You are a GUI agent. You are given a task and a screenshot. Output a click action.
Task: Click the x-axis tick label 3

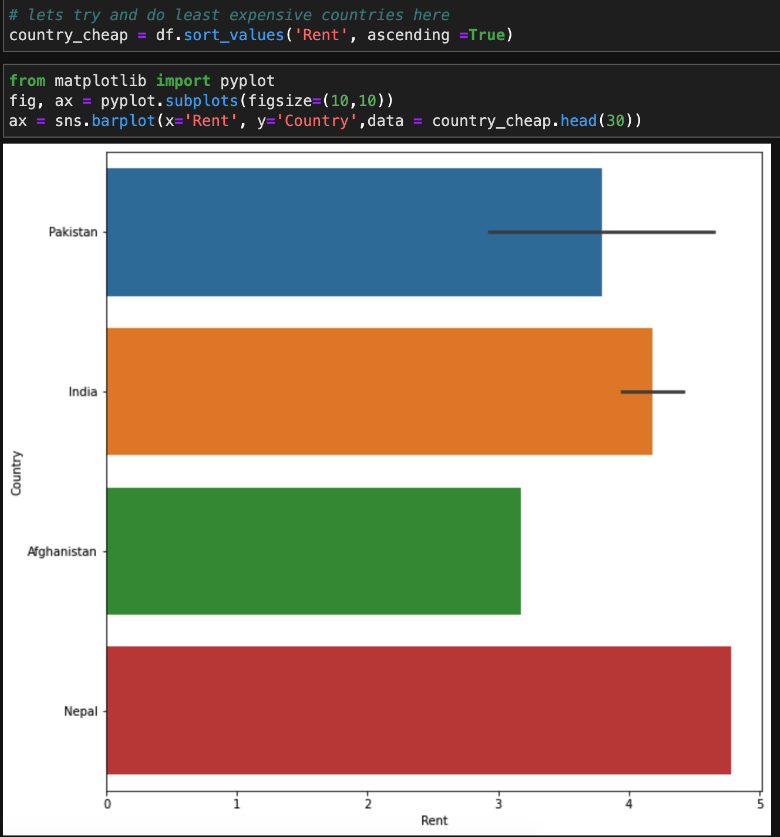[x=499, y=802]
